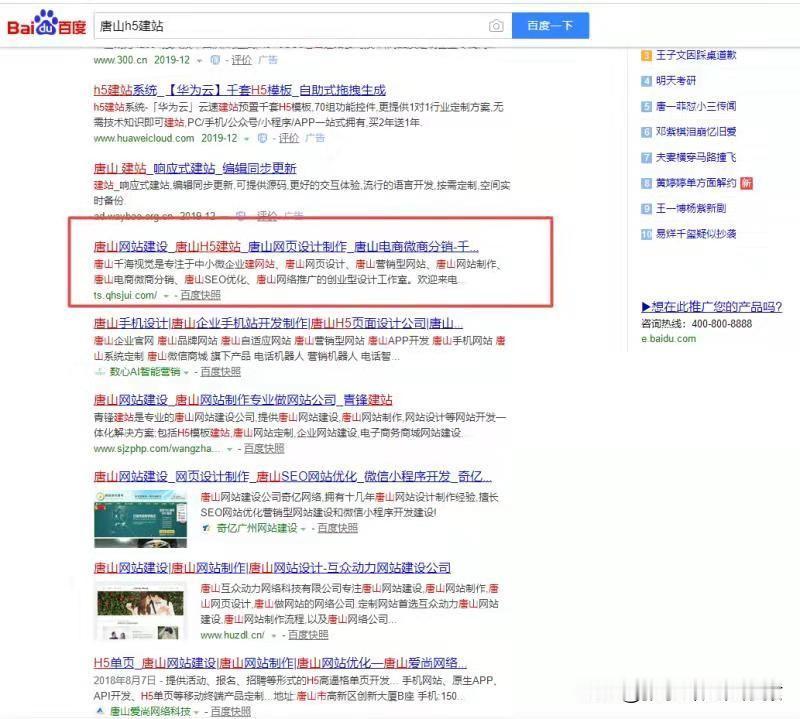Open the 互众动力网站建设公司 result title
The height and width of the screenshot is (719, 800).
point(272,567)
